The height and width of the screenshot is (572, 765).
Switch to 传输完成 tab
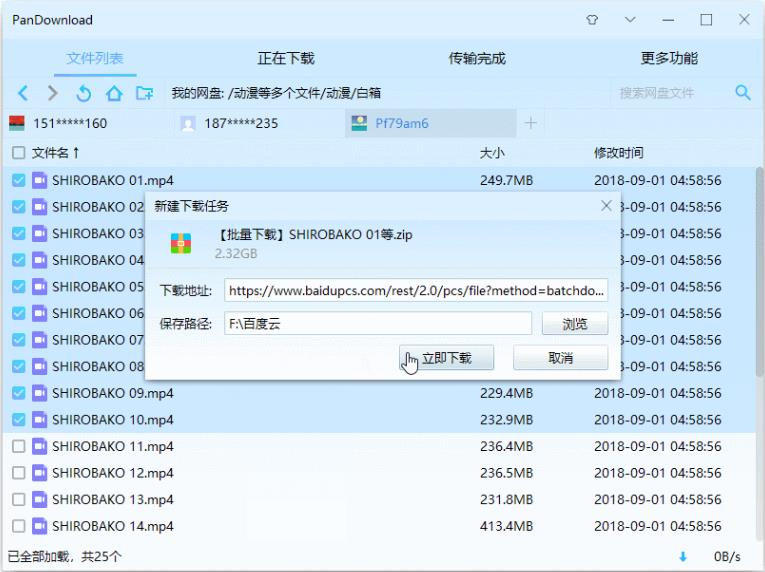(477, 59)
